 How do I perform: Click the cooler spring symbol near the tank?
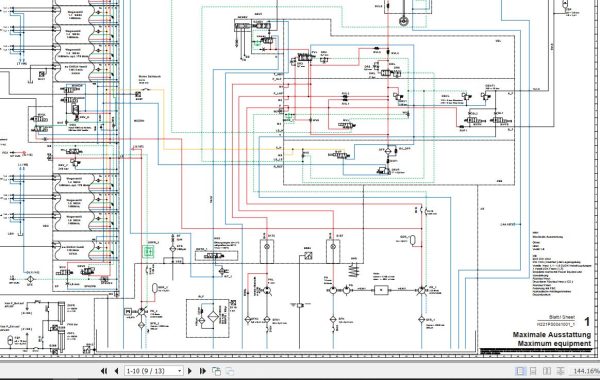click(x=354, y=271)
